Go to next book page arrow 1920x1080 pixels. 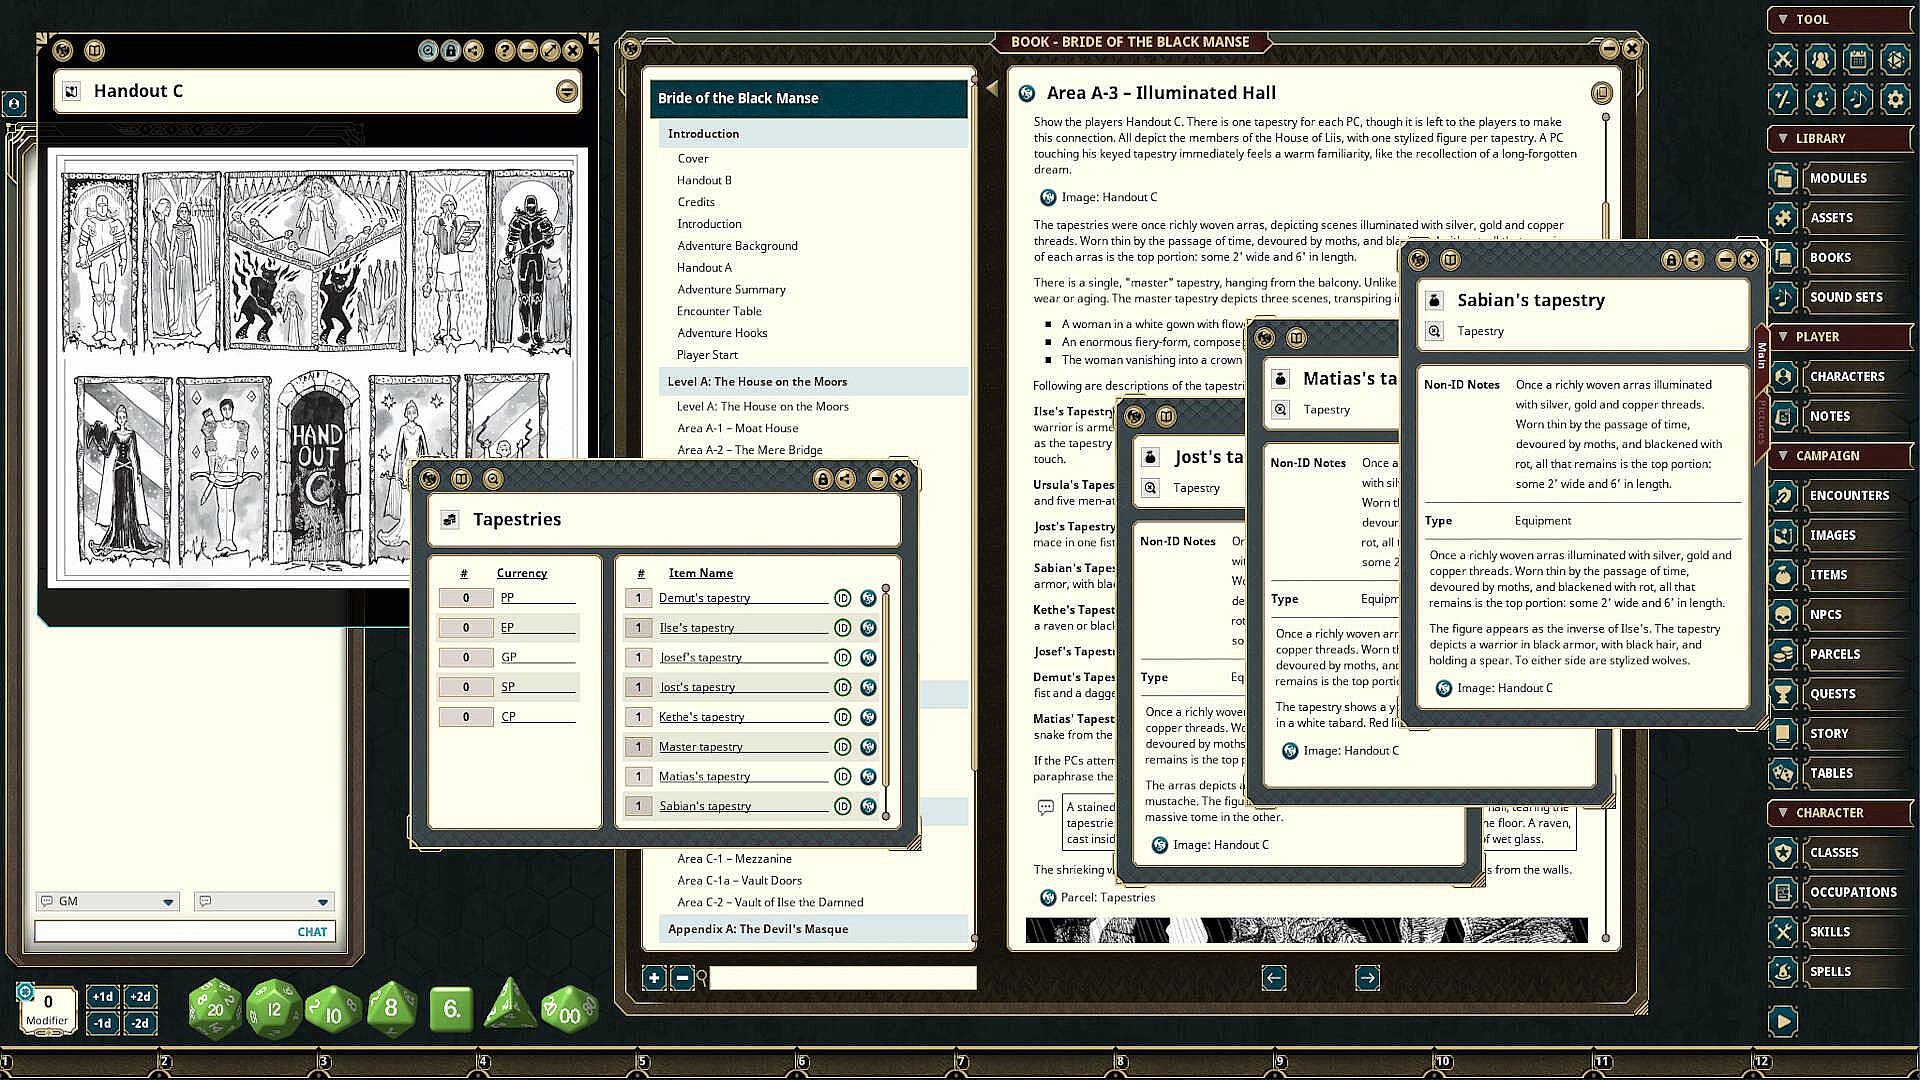click(x=1367, y=977)
